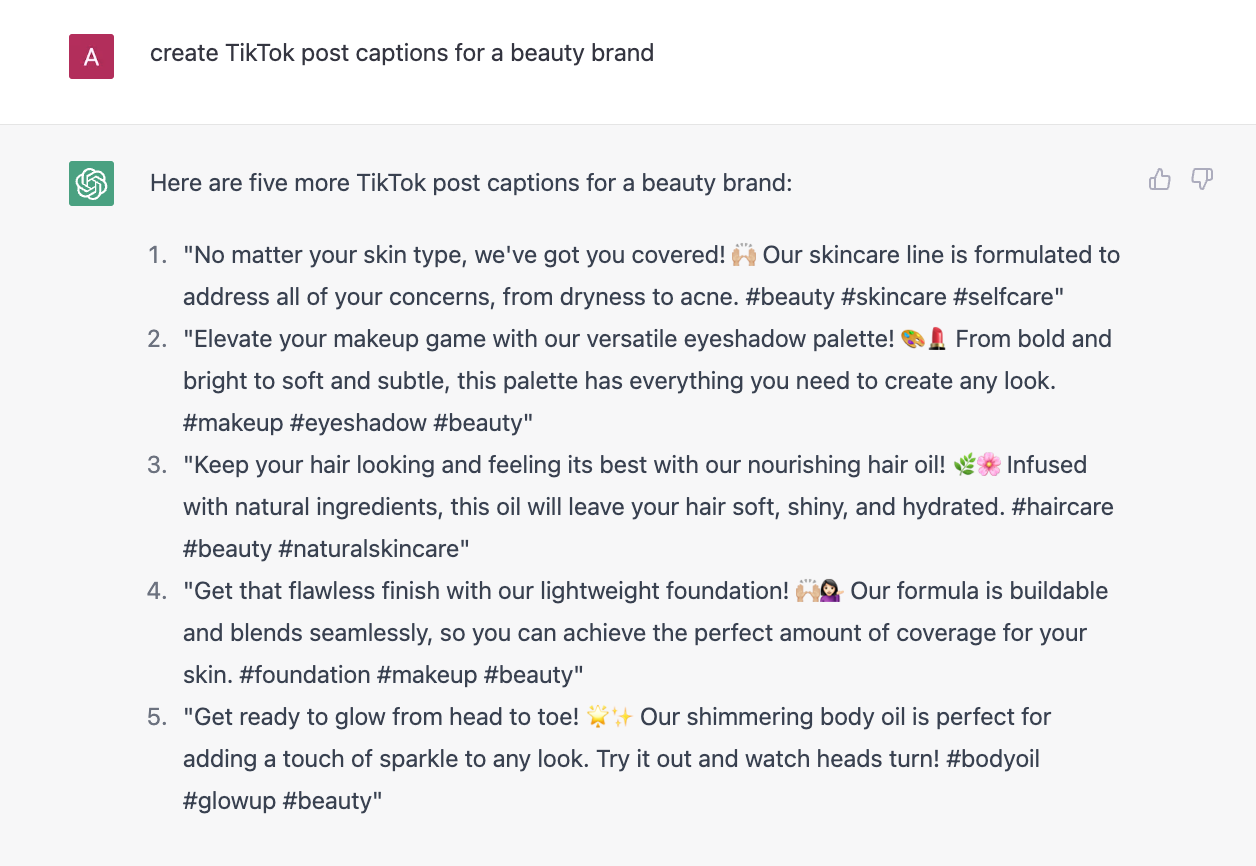The width and height of the screenshot is (1256, 866).
Task: Click the ChatGPT logo avatar
Action: pos(91,183)
